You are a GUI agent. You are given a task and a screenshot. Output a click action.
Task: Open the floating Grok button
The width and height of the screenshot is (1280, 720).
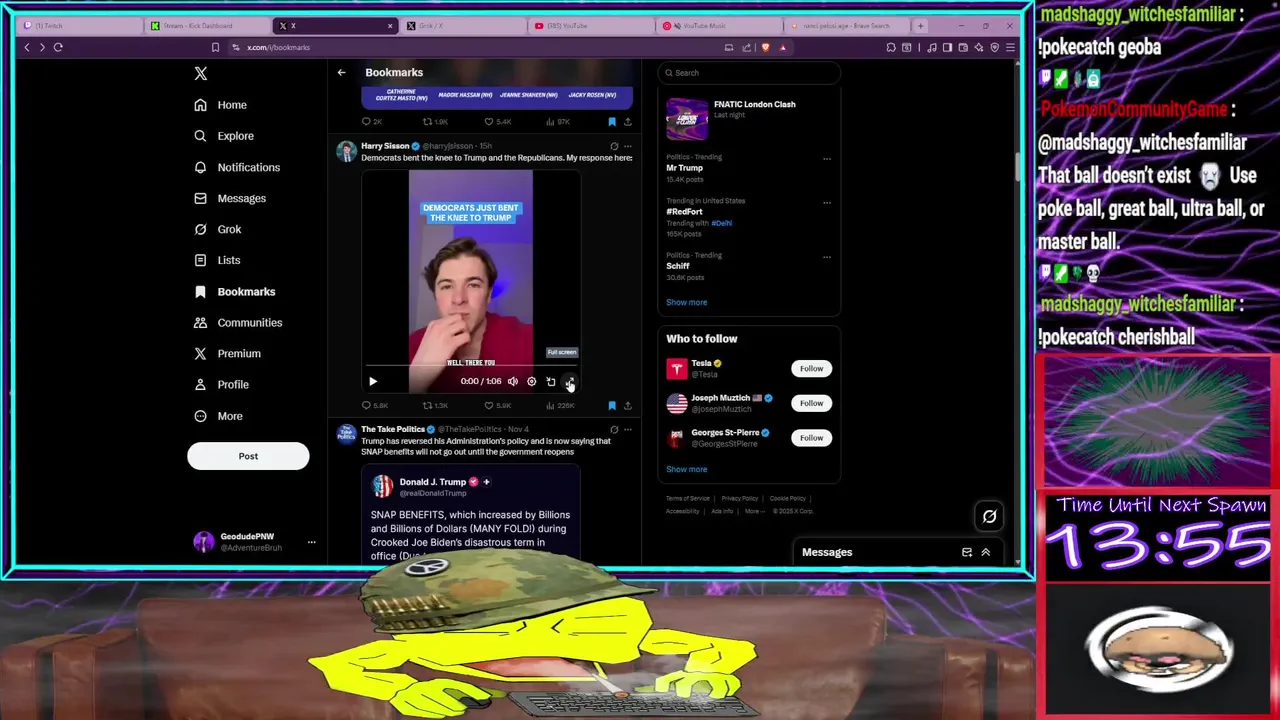point(989,516)
